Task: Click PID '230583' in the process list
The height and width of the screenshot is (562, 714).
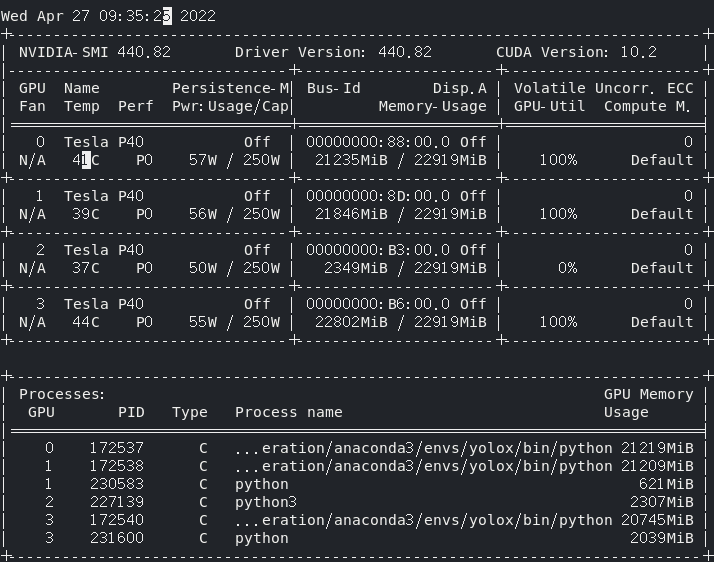Action: tap(117, 484)
